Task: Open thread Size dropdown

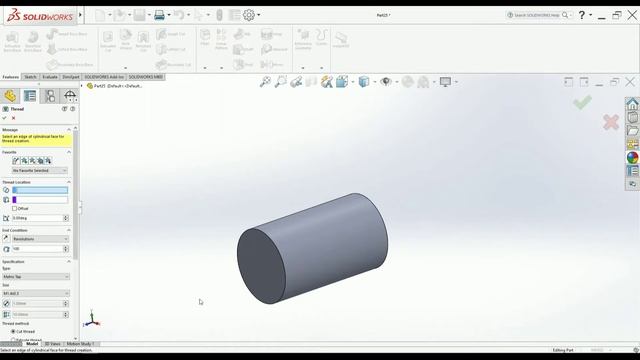Action: point(36,293)
